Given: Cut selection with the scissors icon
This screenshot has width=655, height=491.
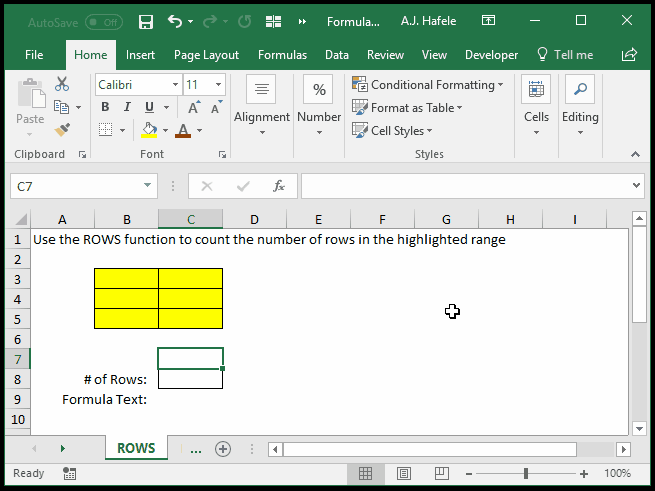Looking at the screenshot, I should (x=62, y=84).
